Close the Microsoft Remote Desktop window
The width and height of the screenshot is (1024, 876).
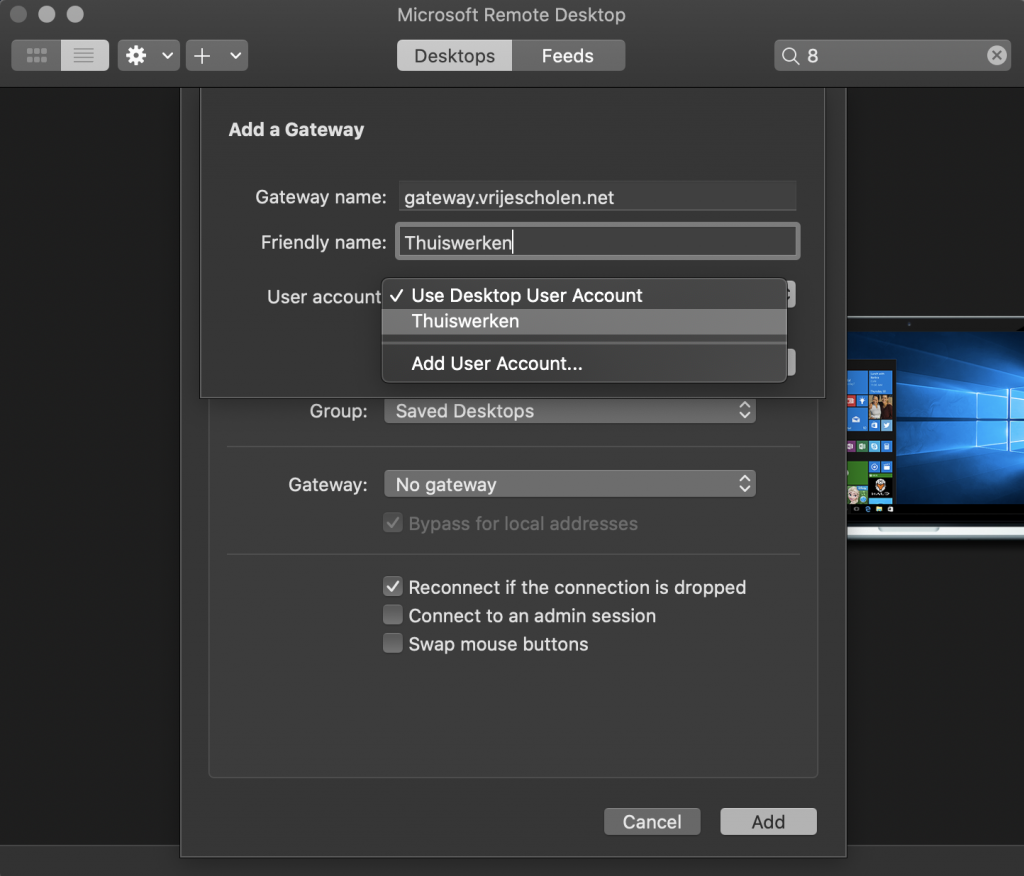18,14
